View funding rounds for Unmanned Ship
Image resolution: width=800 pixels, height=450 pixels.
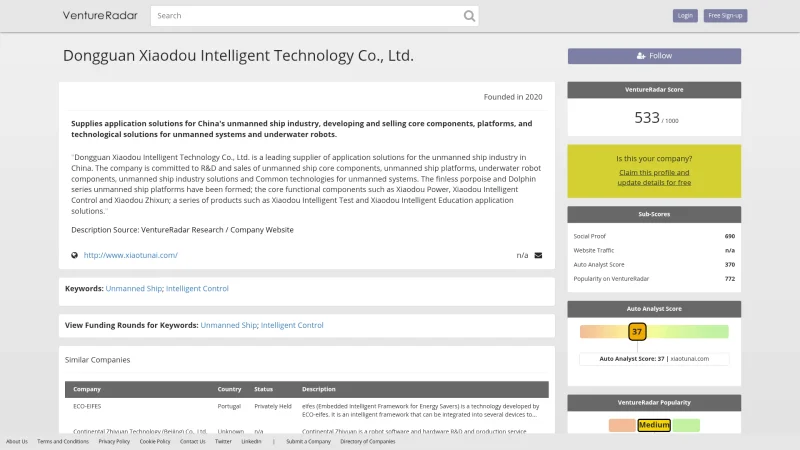pos(229,325)
